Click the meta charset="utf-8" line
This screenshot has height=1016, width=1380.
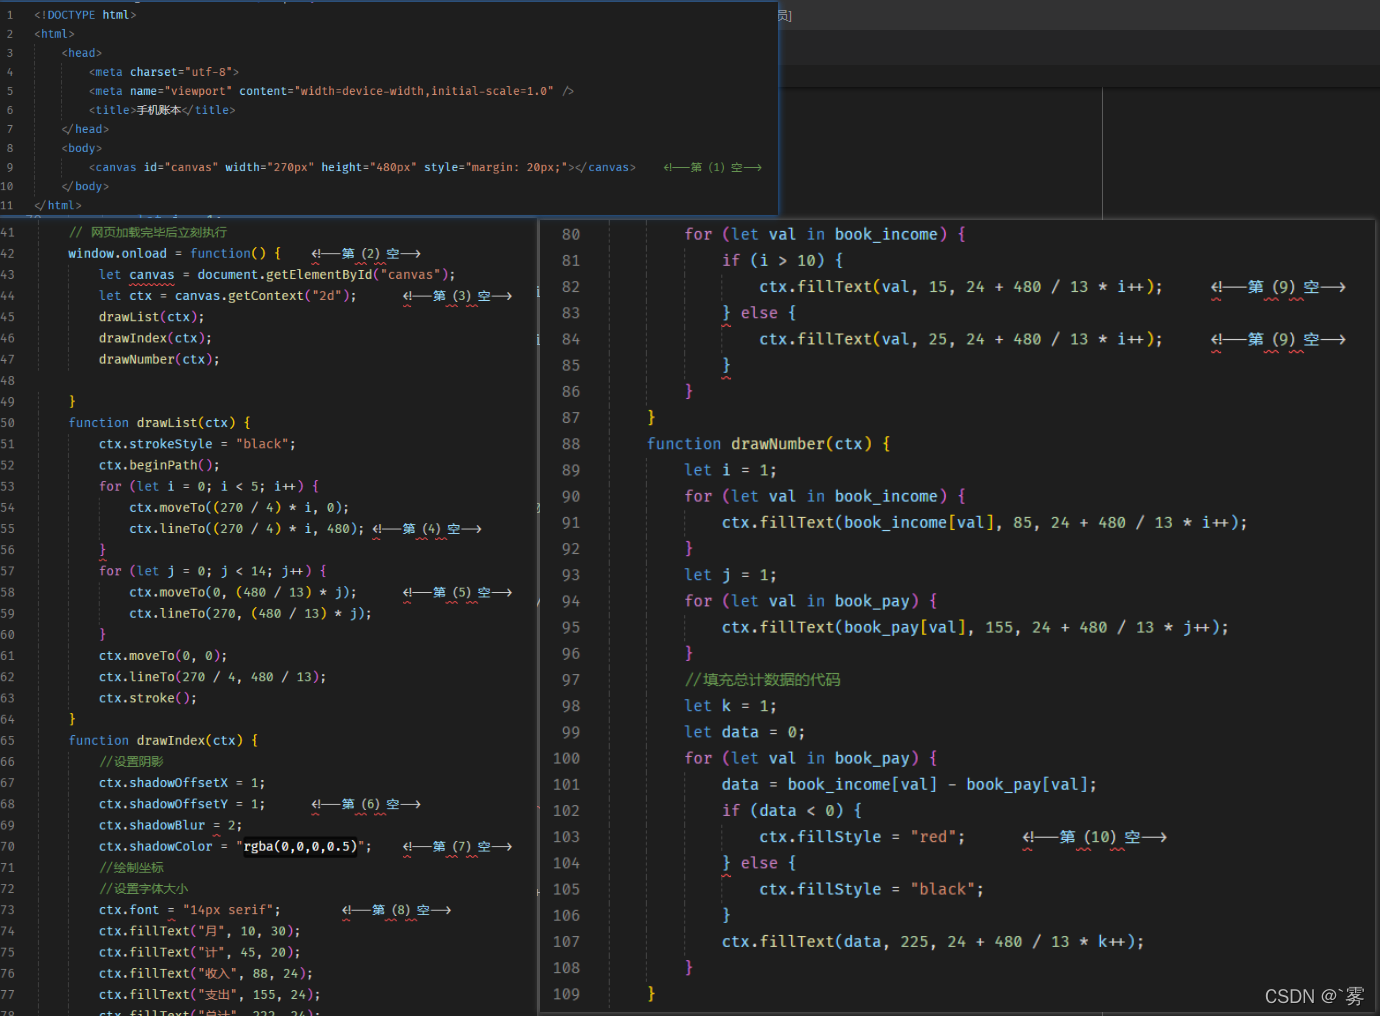pos(164,72)
